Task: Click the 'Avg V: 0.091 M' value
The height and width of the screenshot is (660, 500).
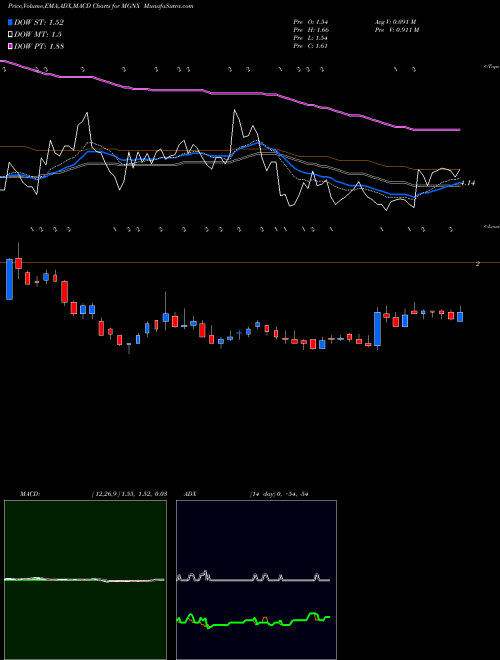Action: click(x=395, y=22)
